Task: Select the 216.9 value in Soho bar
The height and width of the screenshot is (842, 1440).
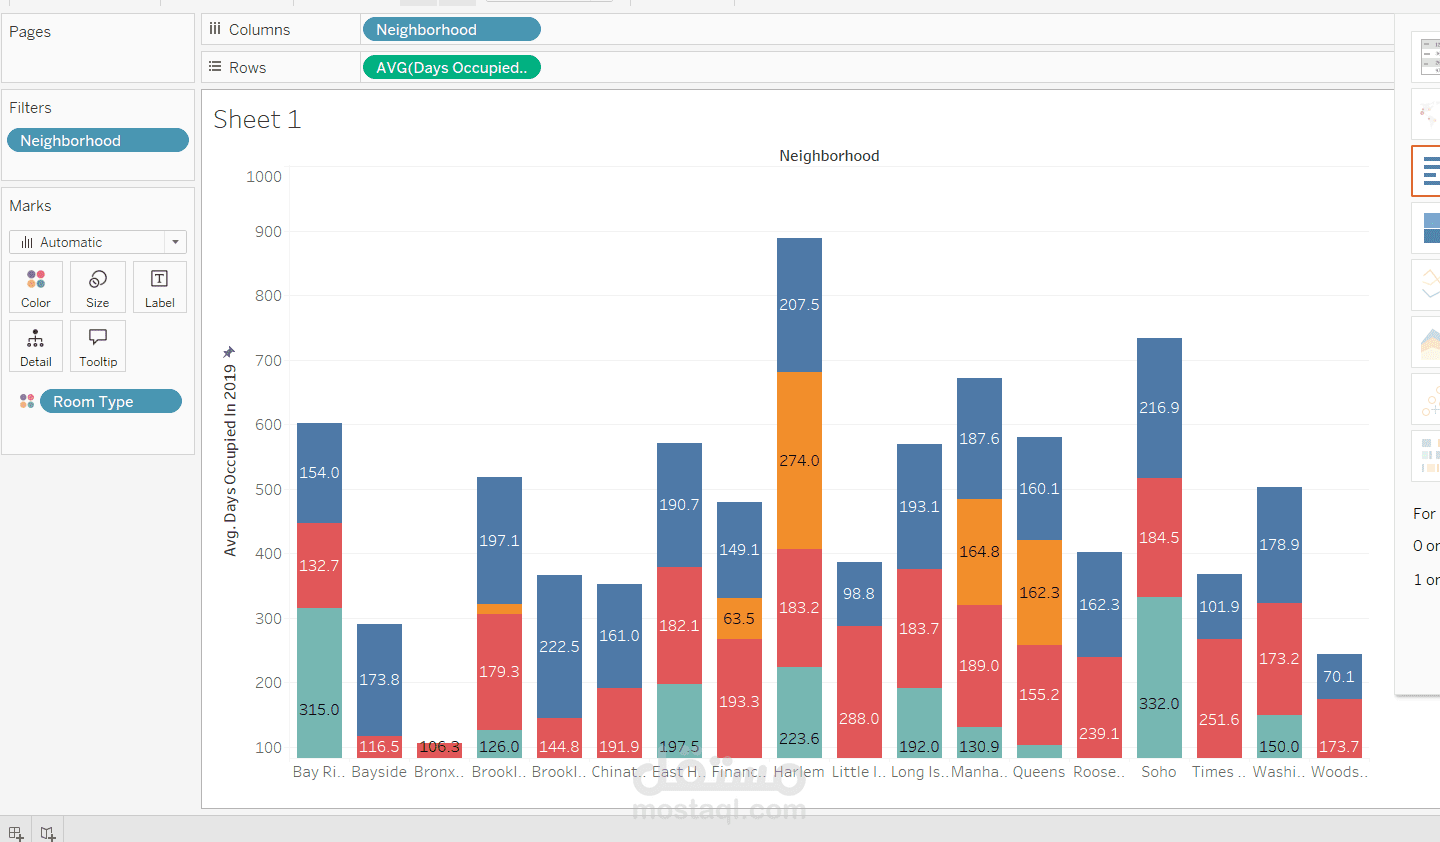Action: click(1159, 408)
